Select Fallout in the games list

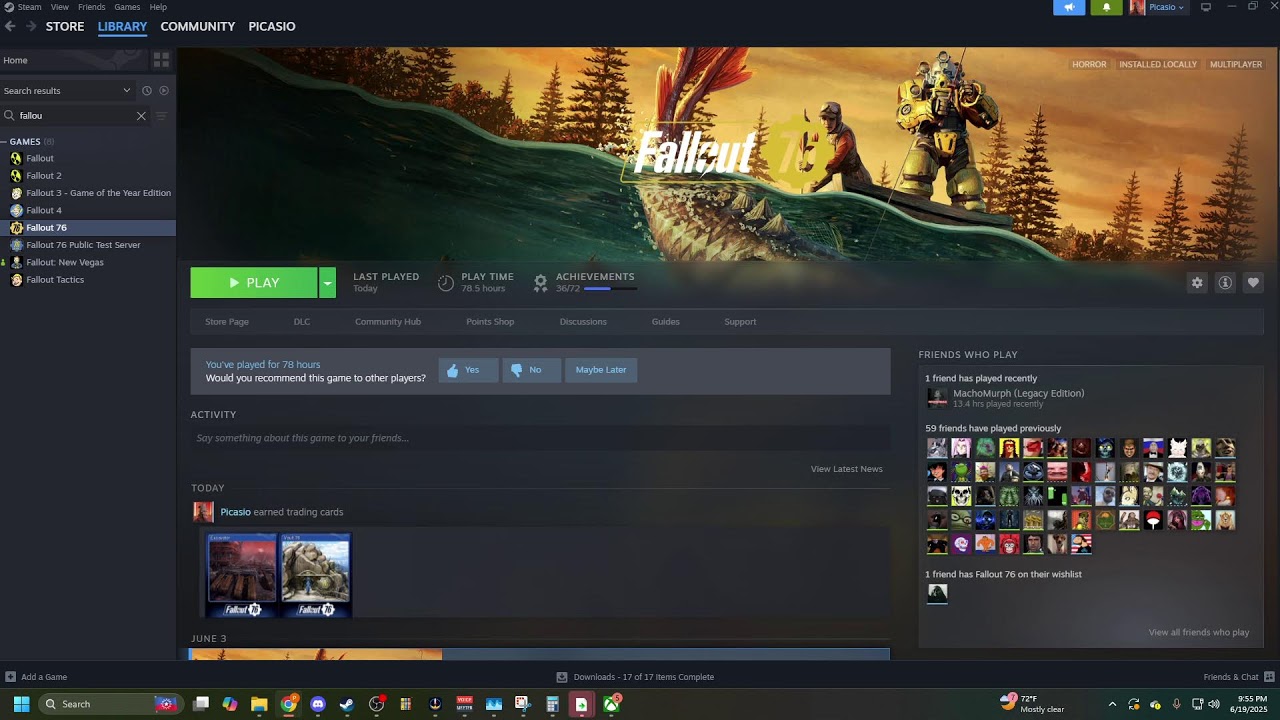[x=88, y=158]
